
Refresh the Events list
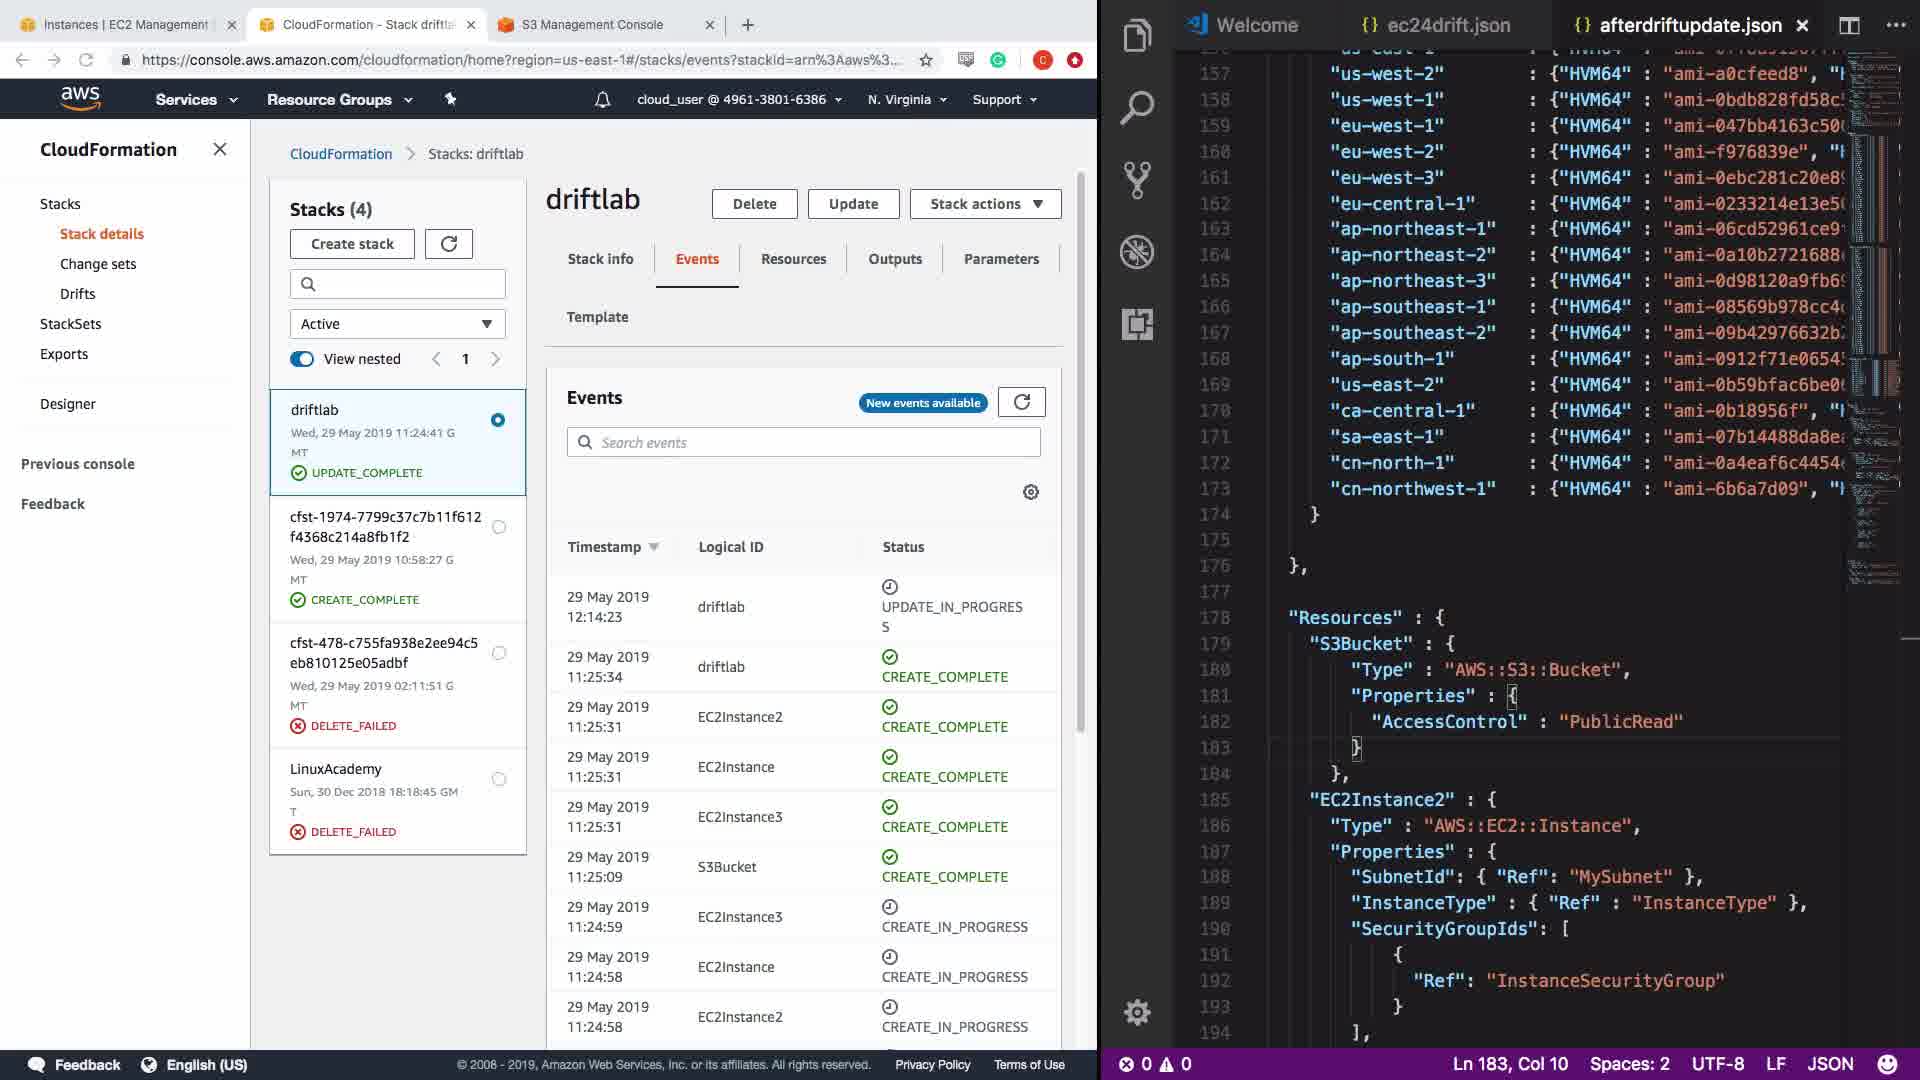pyautogui.click(x=1021, y=402)
